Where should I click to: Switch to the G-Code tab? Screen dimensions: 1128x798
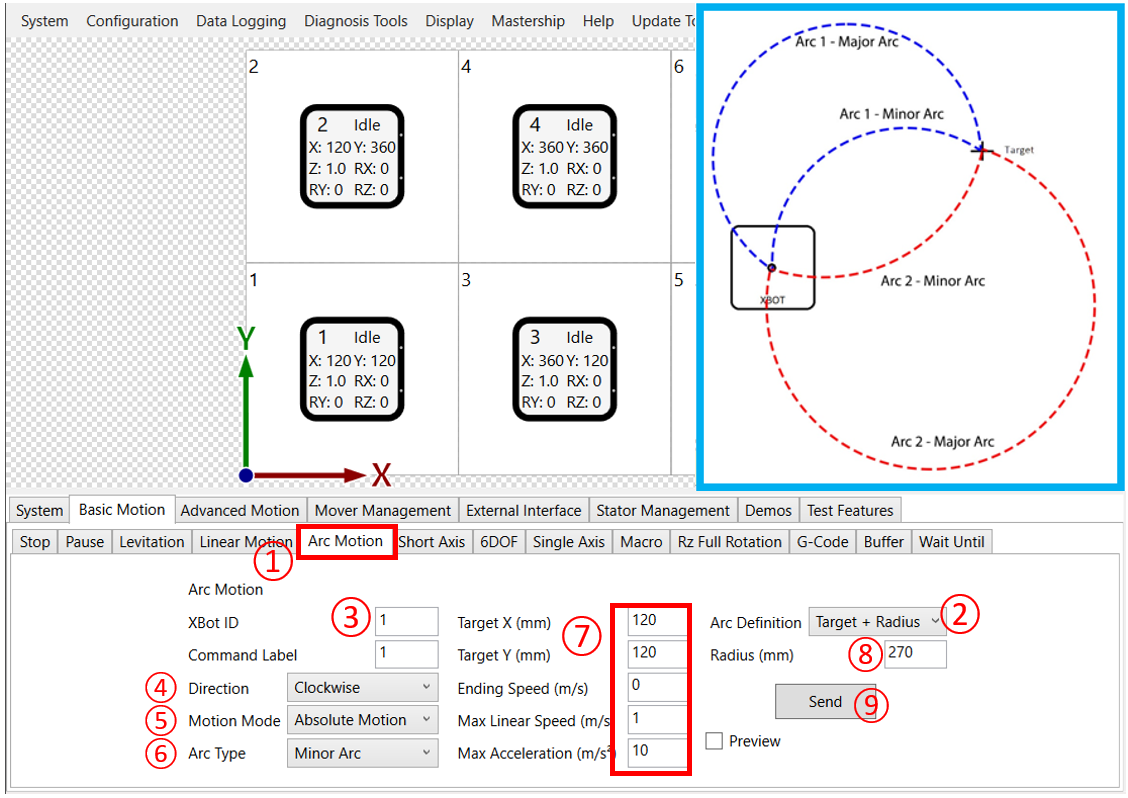tap(822, 542)
